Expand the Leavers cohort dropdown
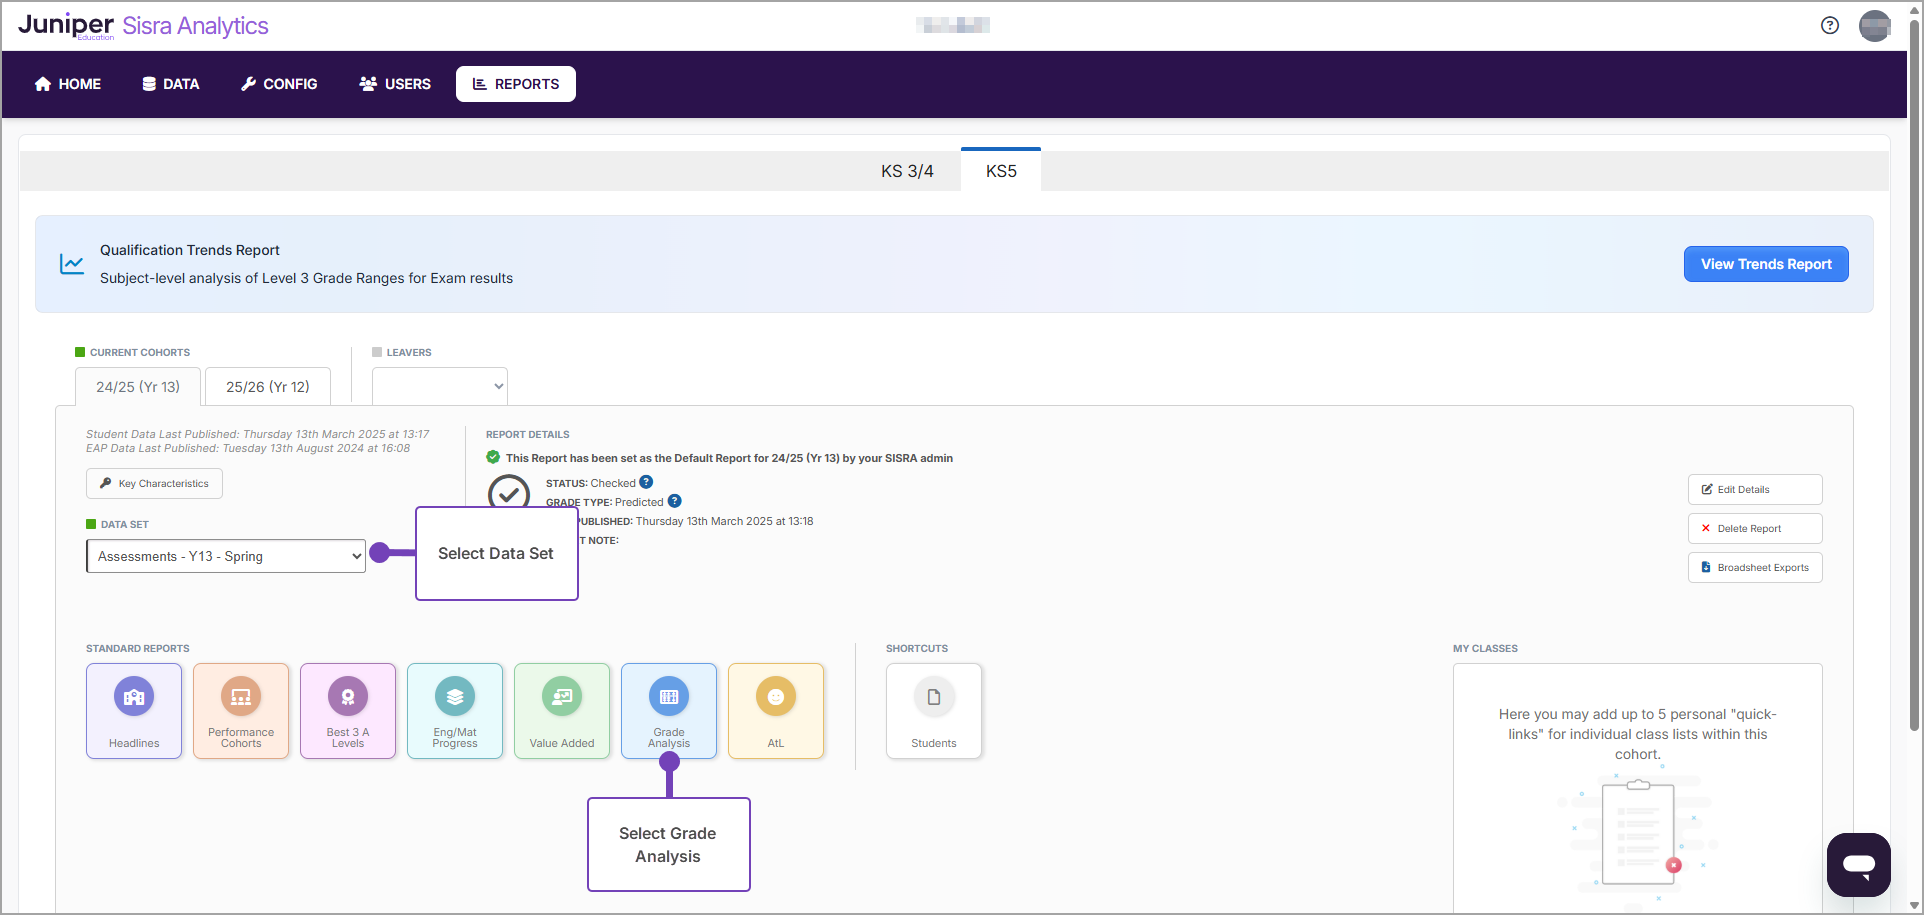 click(x=440, y=386)
